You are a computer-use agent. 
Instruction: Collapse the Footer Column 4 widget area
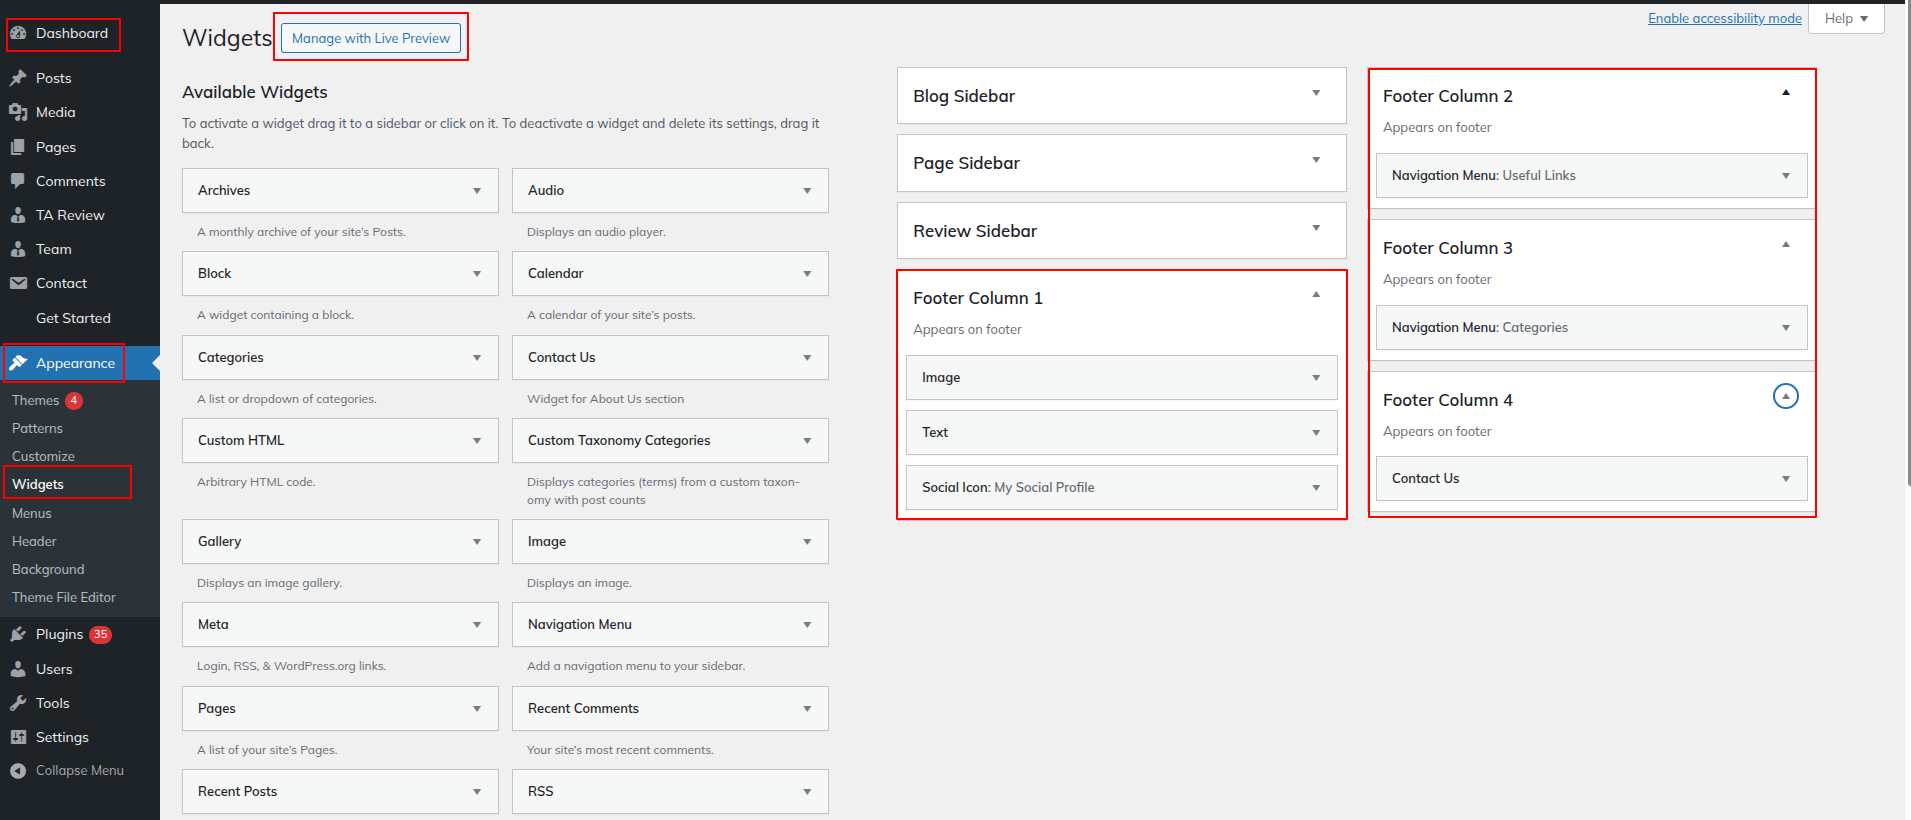coord(1785,397)
